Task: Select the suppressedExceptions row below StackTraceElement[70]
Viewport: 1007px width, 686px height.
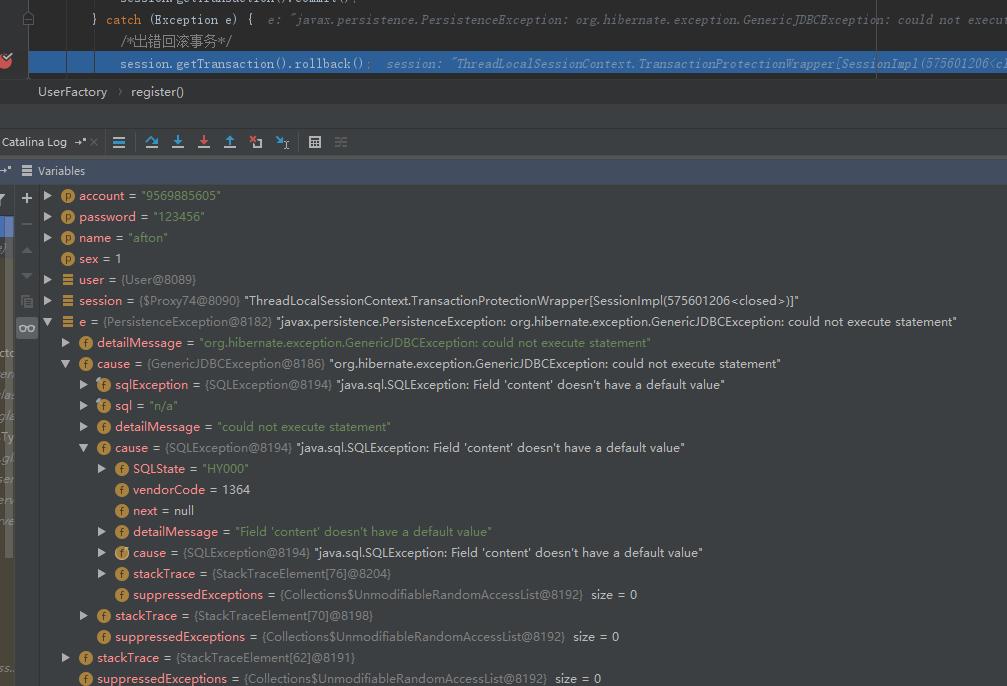Action: [523, 637]
